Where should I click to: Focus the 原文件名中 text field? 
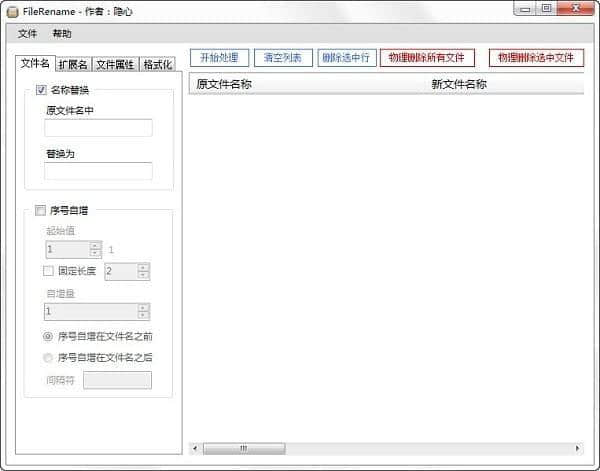point(98,128)
